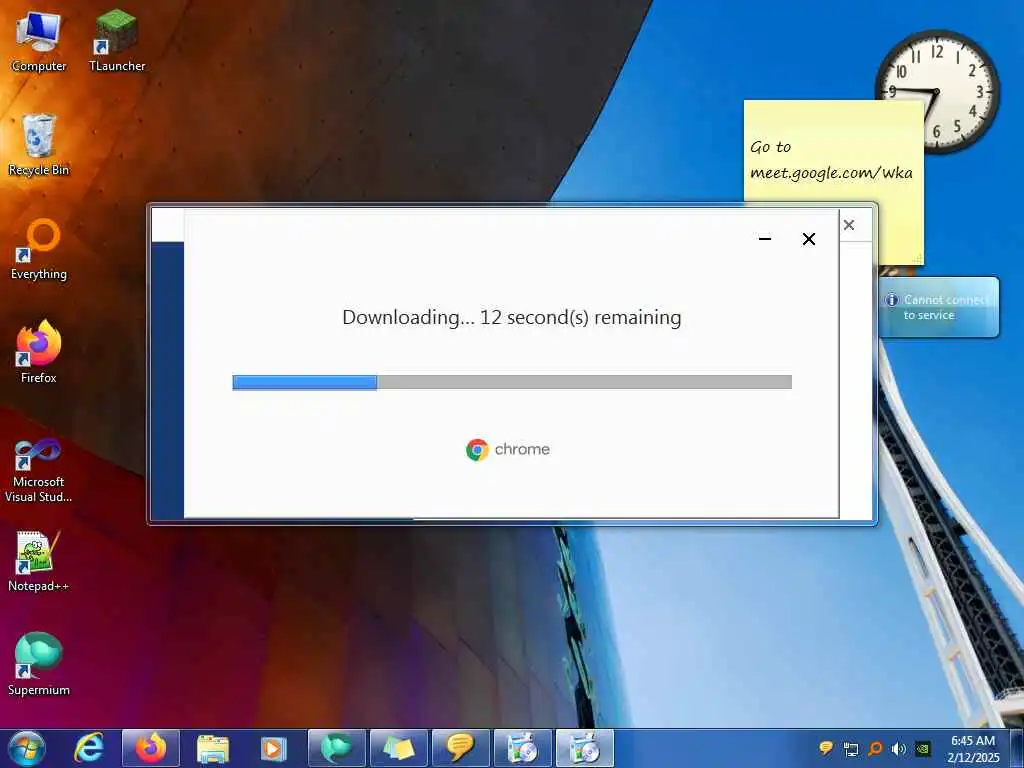Click the yellow speech bubble taskbar button

460,748
